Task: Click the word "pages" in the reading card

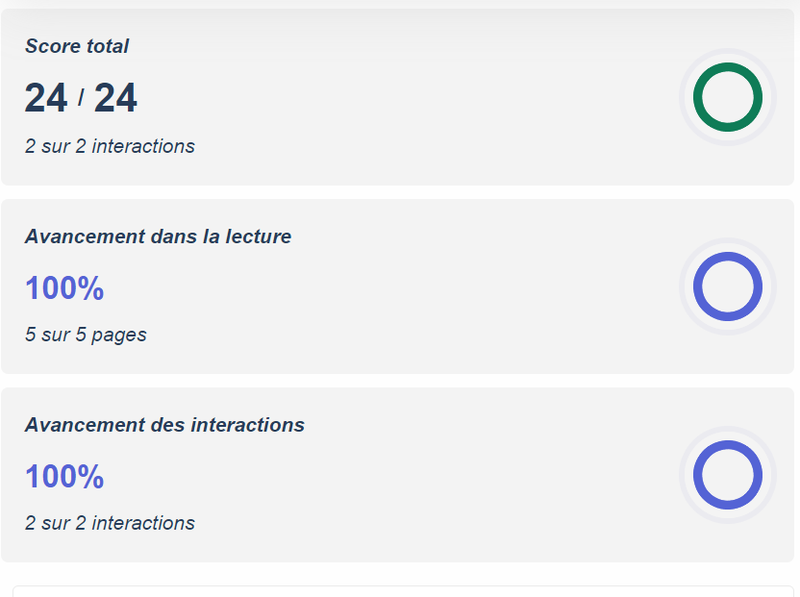Action: tap(120, 335)
